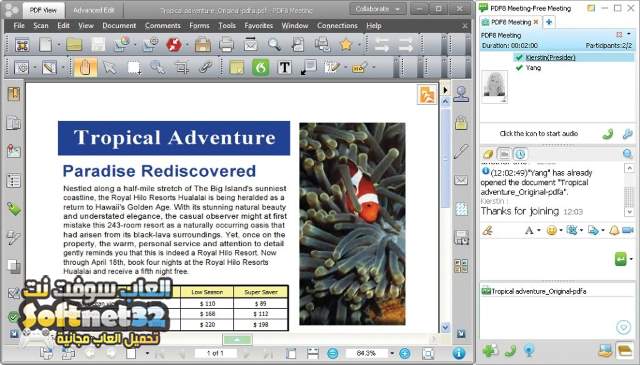Viewport: 640px width, 365px height.
Task: Click the padlock security icon in right sidebar
Action: point(461,122)
